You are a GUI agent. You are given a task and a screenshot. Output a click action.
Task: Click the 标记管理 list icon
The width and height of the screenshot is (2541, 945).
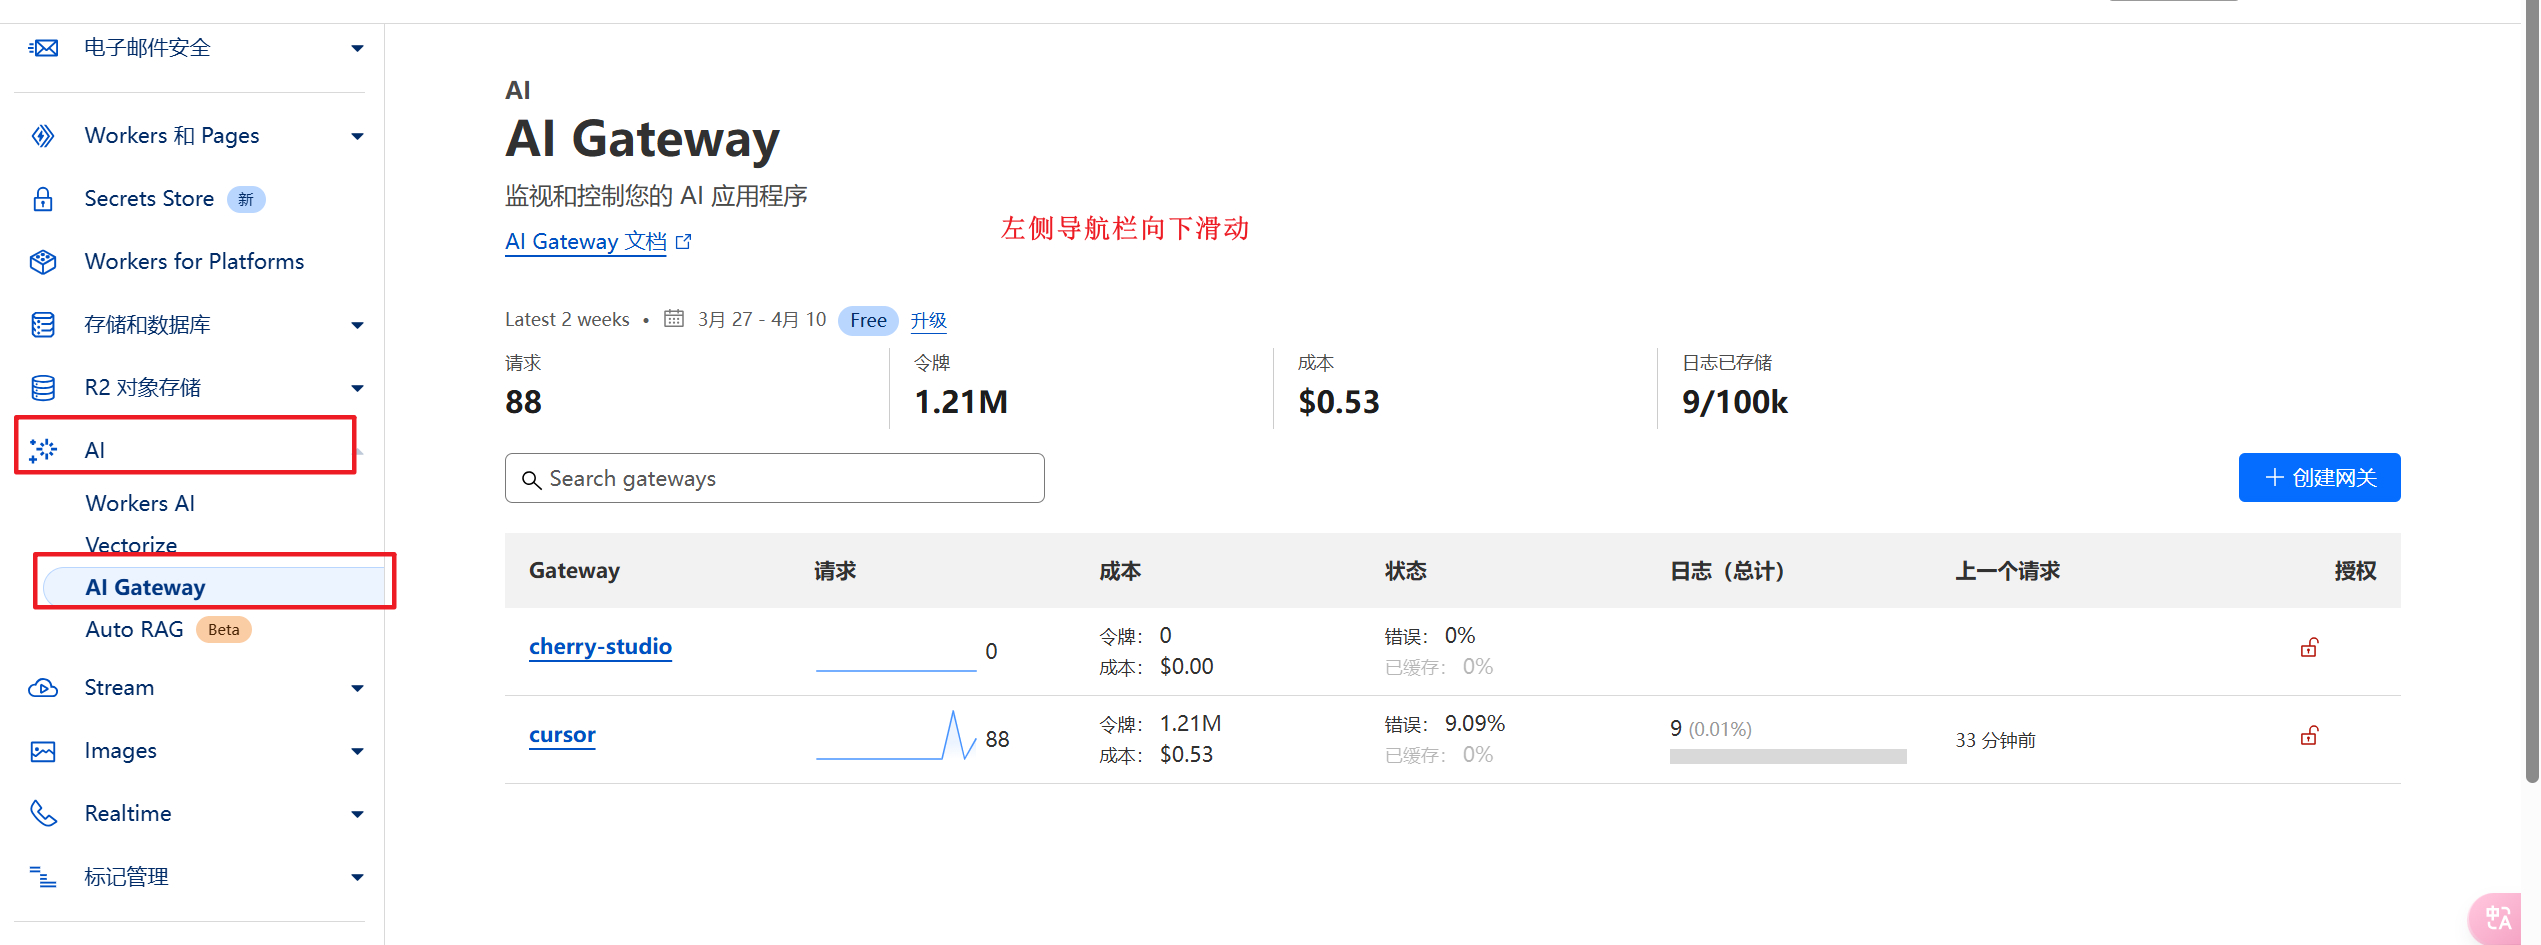point(43,877)
